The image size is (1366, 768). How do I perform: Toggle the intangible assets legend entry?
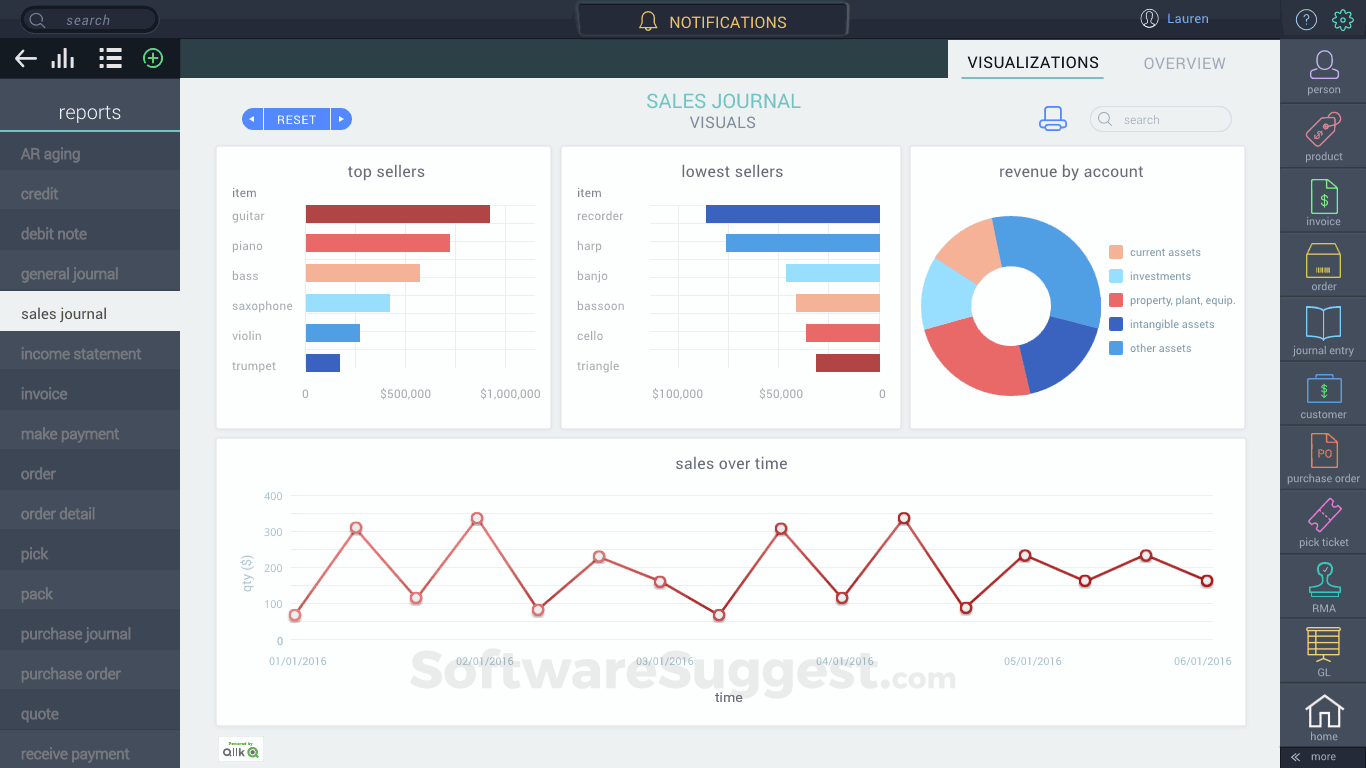(1169, 324)
